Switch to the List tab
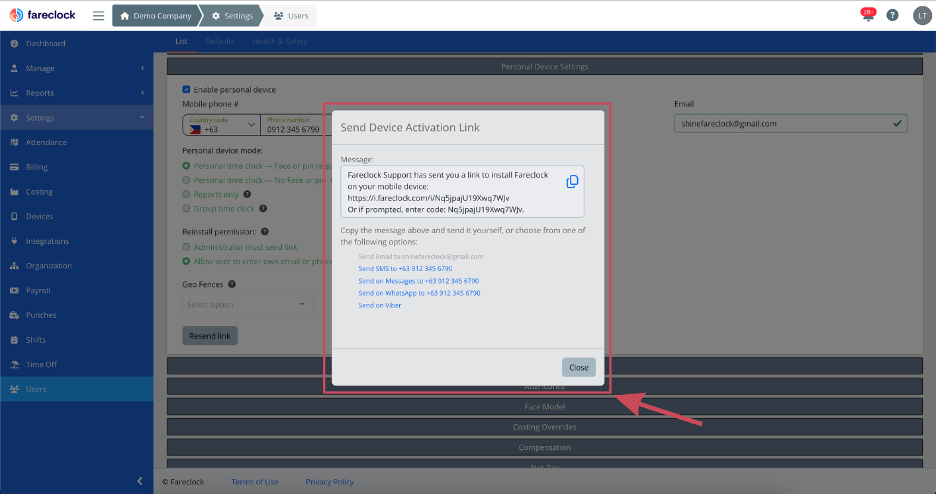 tap(181, 41)
